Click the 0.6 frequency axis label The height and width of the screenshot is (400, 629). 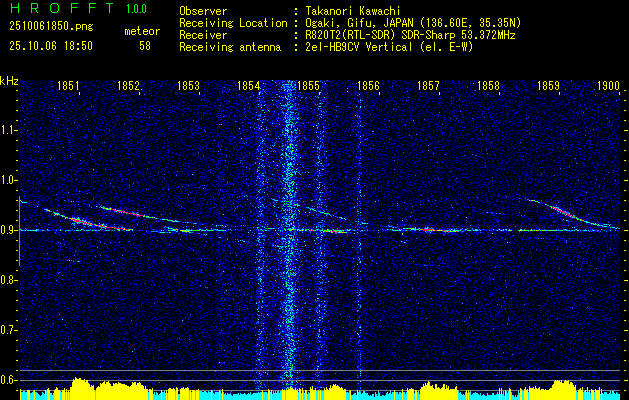(9, 379)
